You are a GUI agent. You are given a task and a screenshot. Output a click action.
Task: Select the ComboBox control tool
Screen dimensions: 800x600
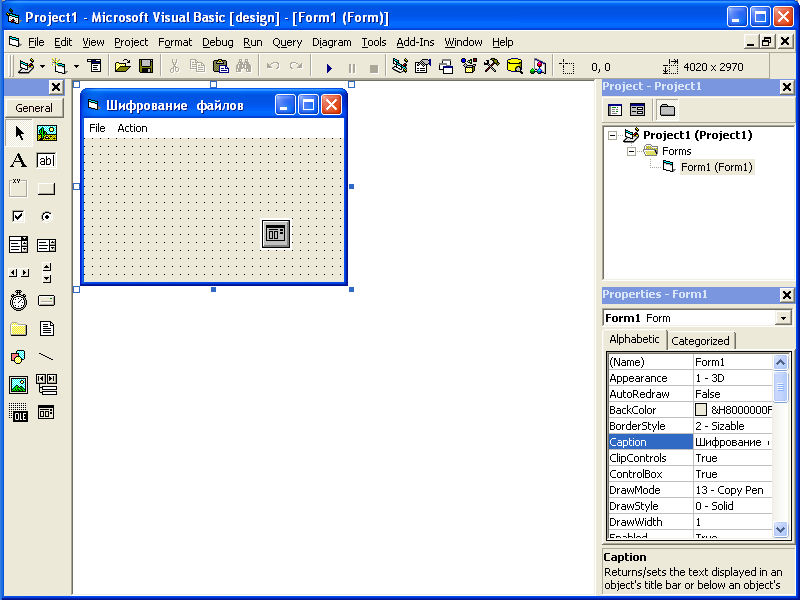19,245
